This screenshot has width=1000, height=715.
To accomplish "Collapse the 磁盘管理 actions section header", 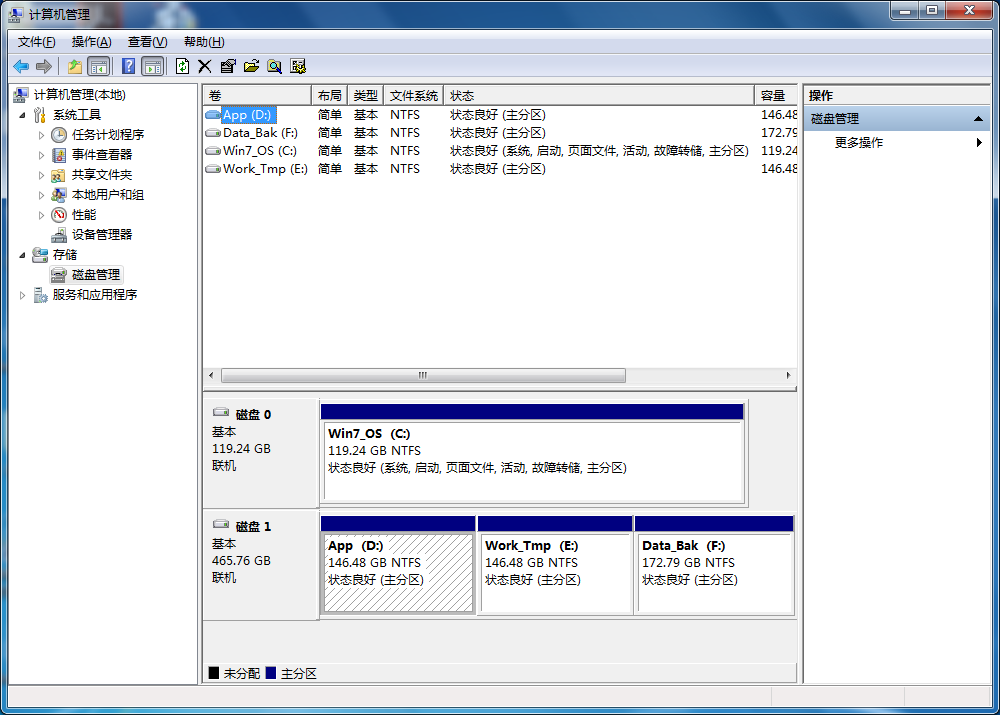I will tap(980, 119).
